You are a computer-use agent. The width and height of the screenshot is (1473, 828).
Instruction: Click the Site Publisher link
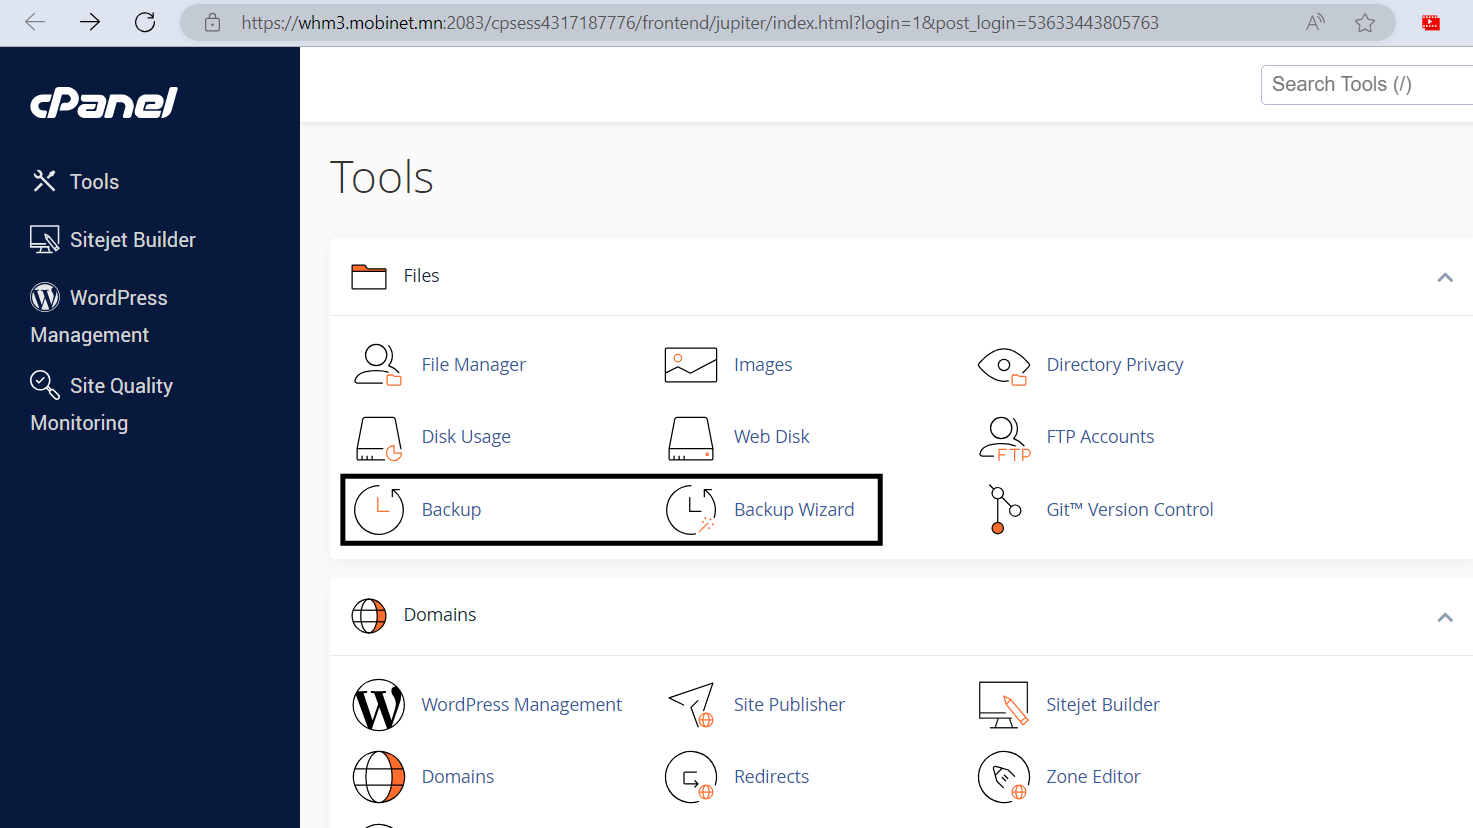[789, 704]
